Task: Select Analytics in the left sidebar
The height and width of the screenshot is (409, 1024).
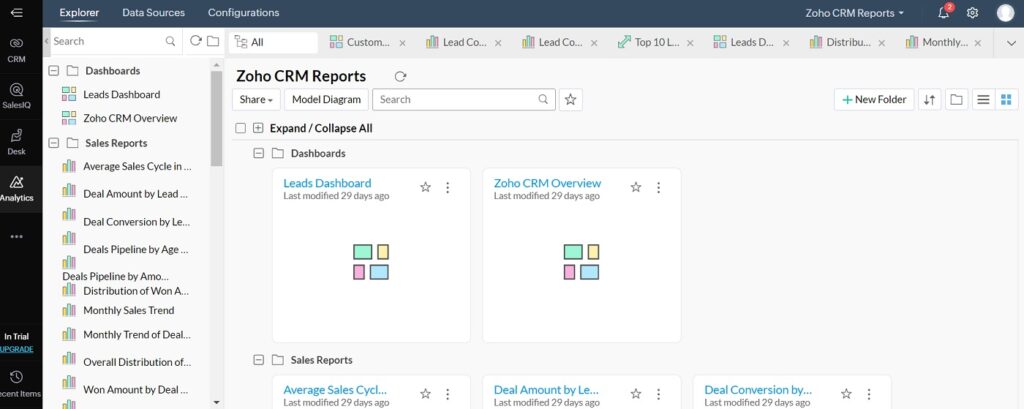Action: (17, 188)
